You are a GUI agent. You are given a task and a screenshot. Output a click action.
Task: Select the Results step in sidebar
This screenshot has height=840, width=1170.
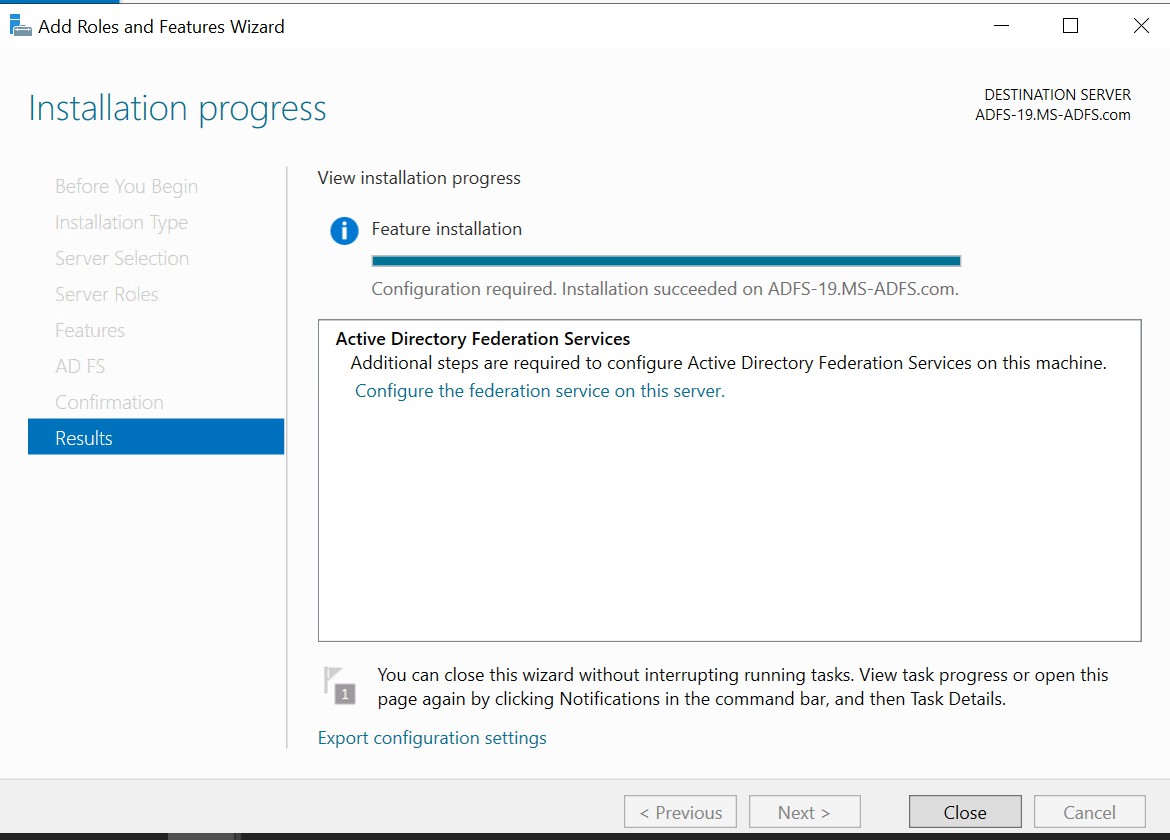(x=156, y=437)
